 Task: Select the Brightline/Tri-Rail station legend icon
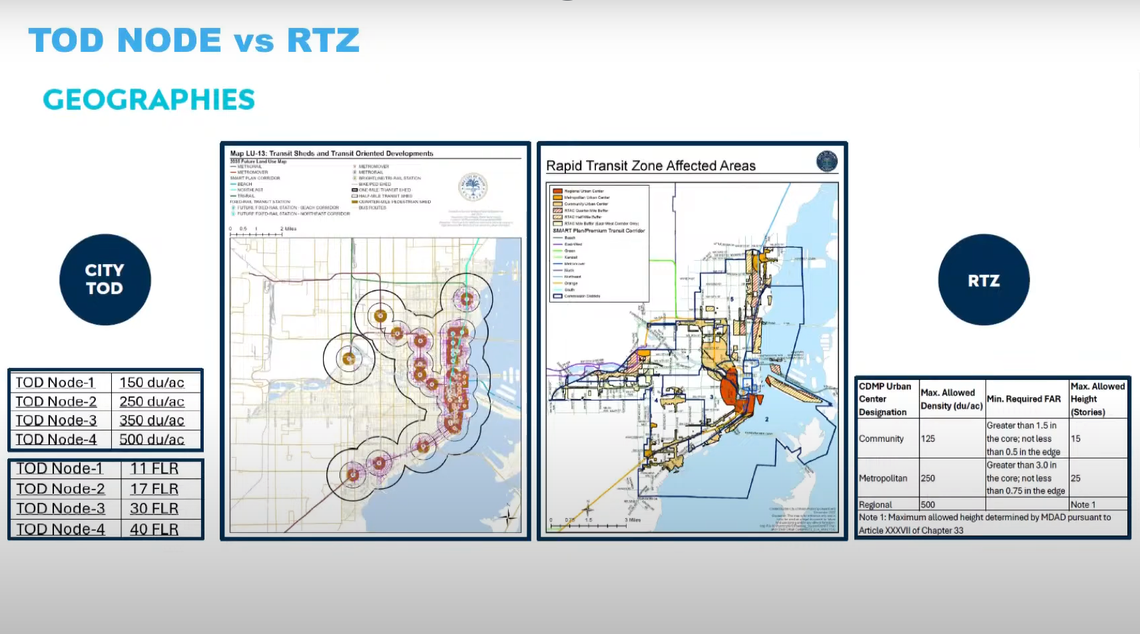click(x=356, y=178)
